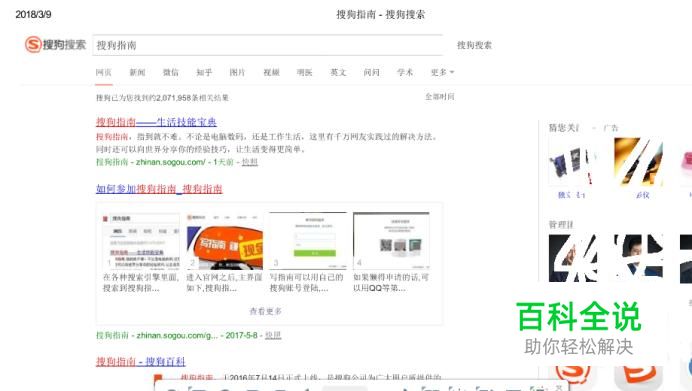692x391 pixels.
Task: Switch to the 新闻 tab
Action: [137, 72]
